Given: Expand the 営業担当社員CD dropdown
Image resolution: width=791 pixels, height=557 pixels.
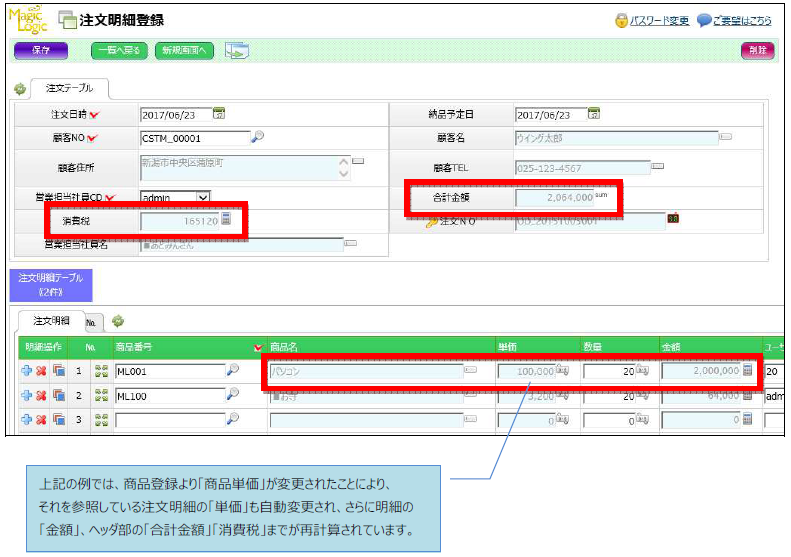Looking at the screenshot, I should 203,198.
